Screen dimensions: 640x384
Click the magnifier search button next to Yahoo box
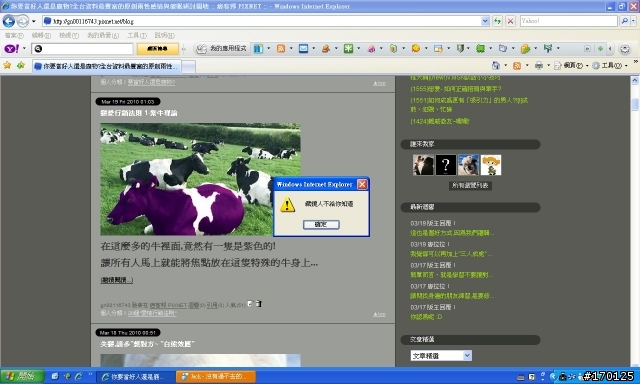[x=624, y=21]
